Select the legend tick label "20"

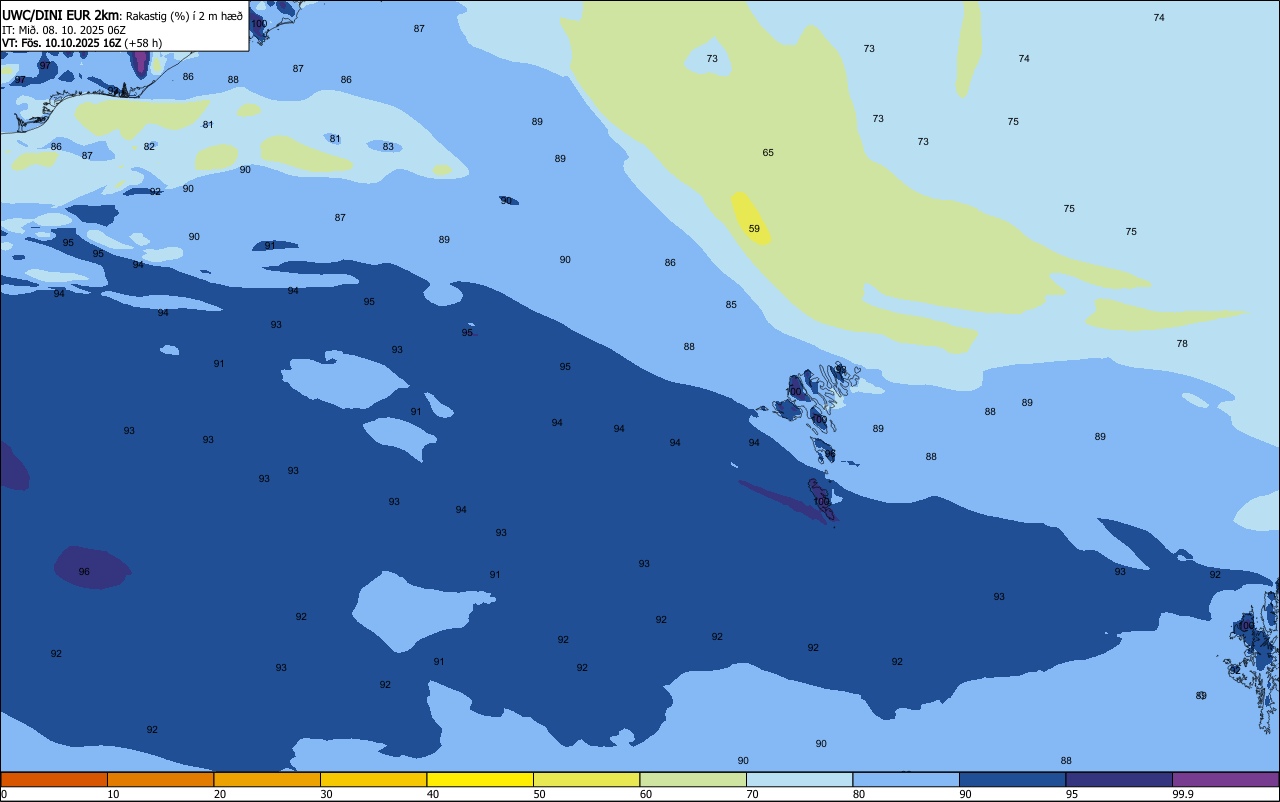click(220, 794)
